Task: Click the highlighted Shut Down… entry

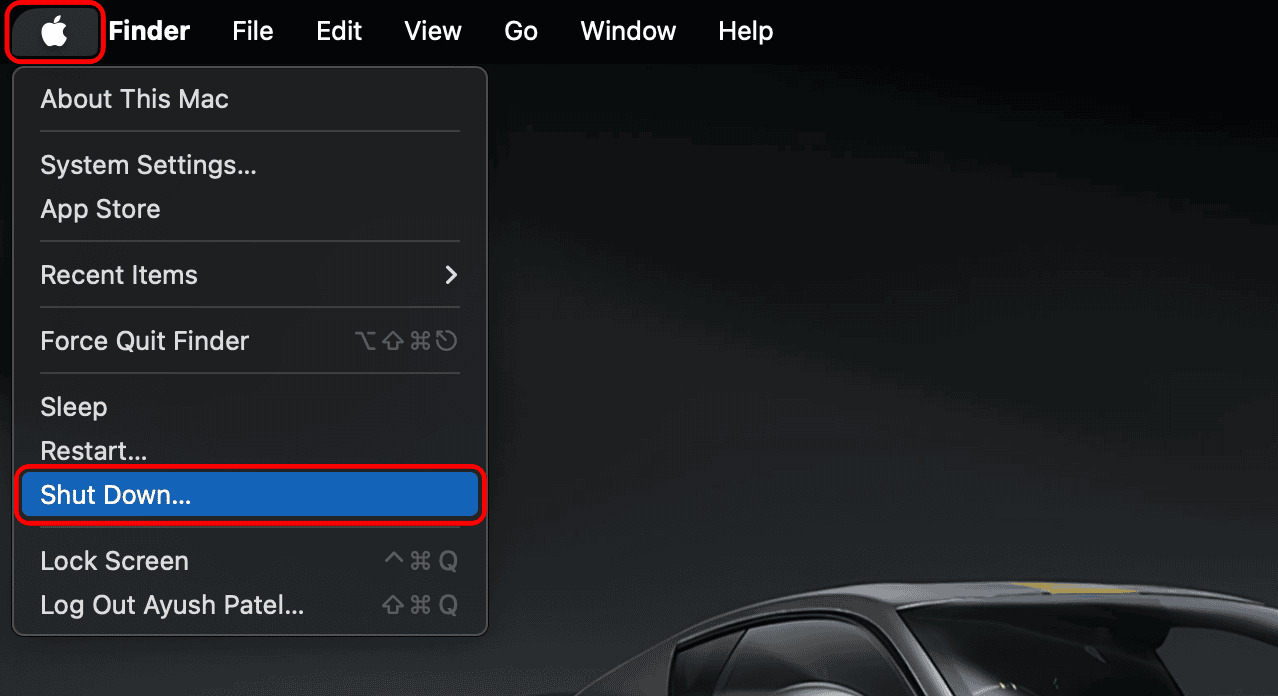Action: pyautogui.click(x=249, y=495)
